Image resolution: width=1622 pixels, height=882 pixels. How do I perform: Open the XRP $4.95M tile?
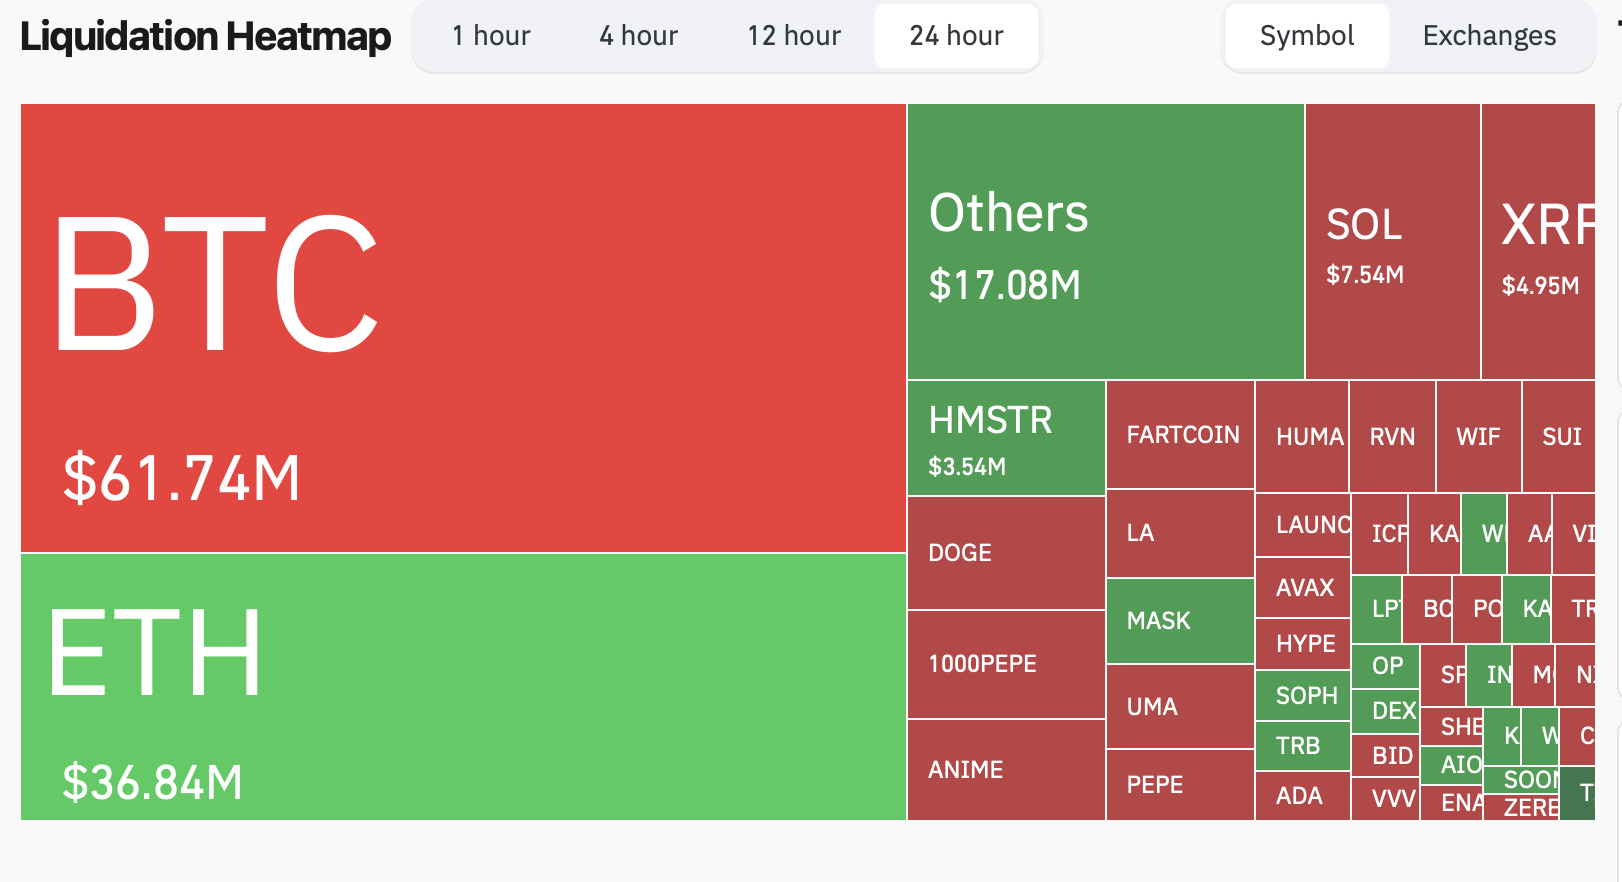pyautogui.click(x=1538, y=241)
